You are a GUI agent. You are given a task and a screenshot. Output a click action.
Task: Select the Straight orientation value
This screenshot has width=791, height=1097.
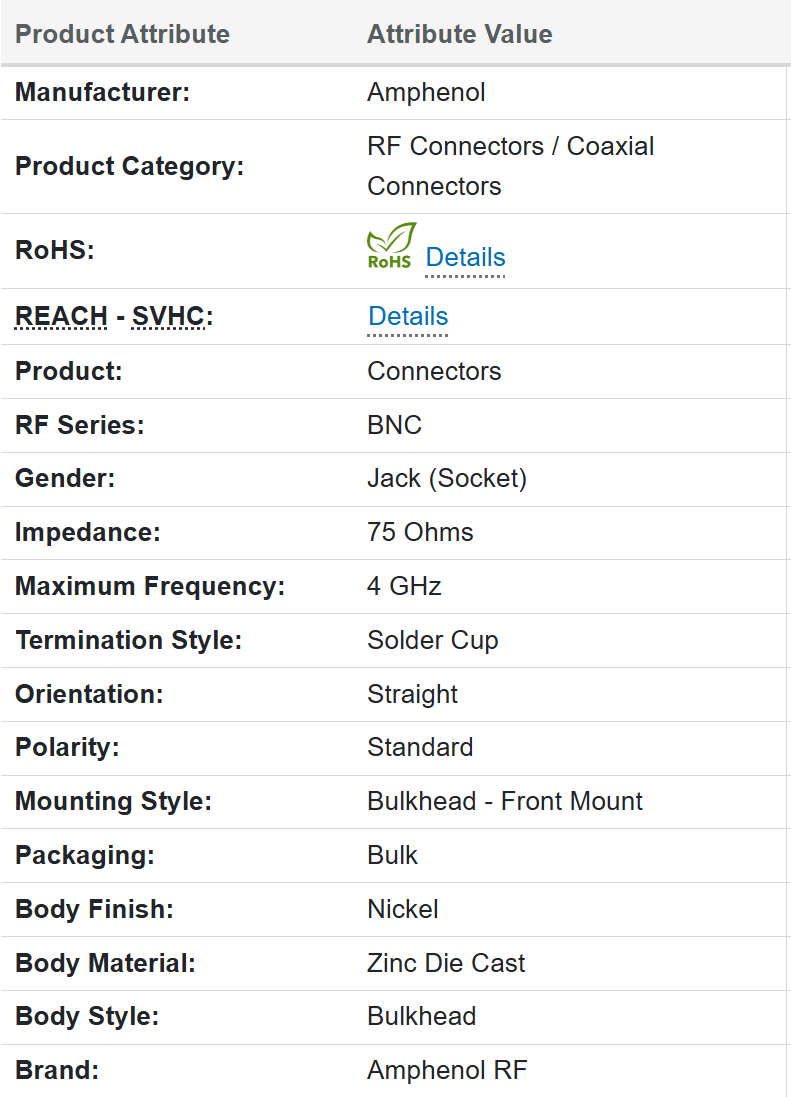412,694
